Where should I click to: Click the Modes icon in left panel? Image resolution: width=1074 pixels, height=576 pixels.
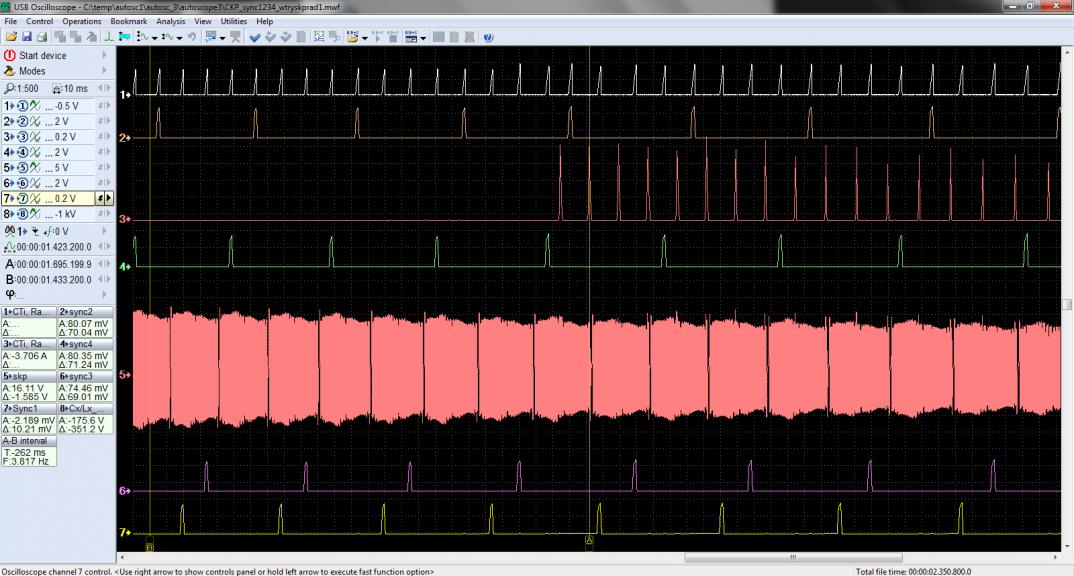click(10, 72)
